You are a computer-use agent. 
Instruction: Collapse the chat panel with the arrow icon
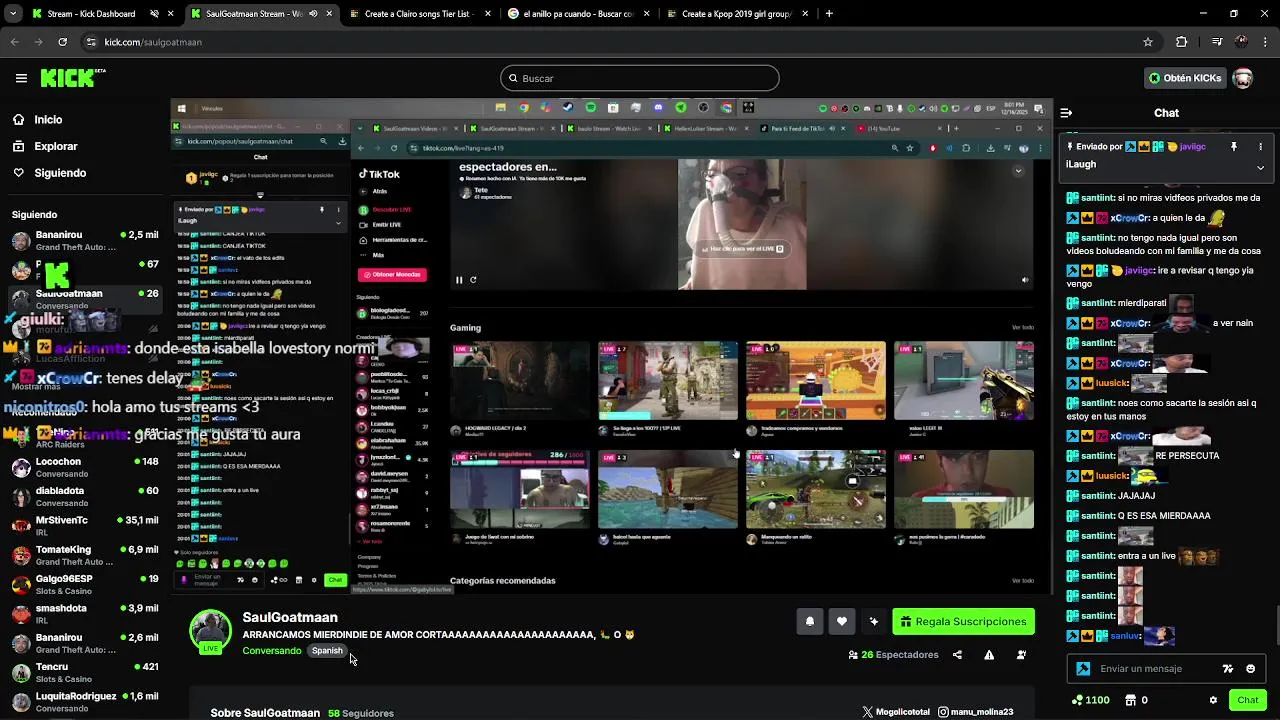pos(1066,113)
